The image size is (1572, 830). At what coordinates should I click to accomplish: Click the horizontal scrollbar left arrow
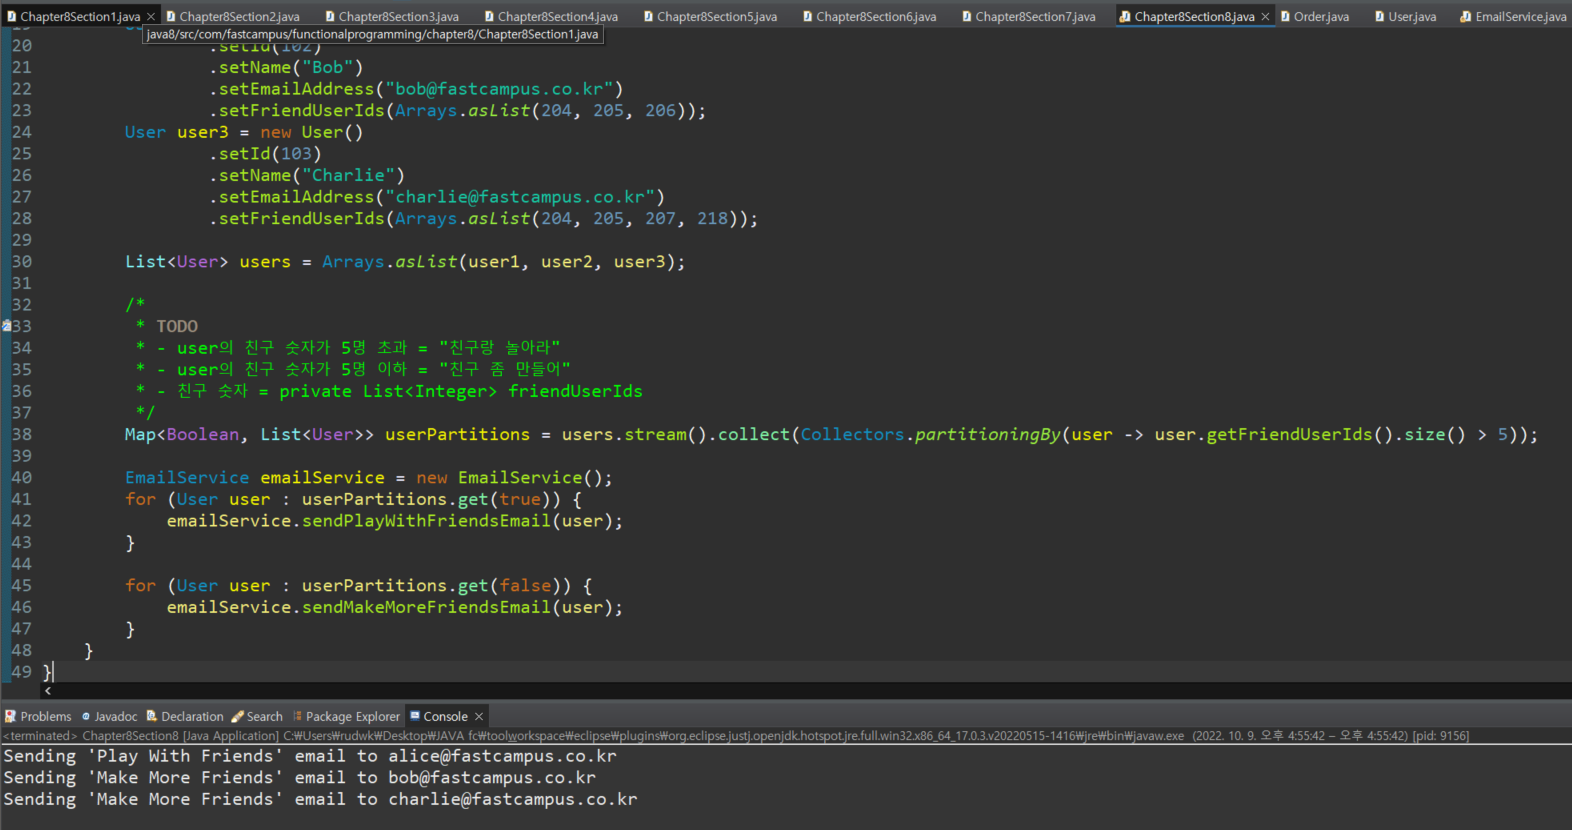coord(47,691)
